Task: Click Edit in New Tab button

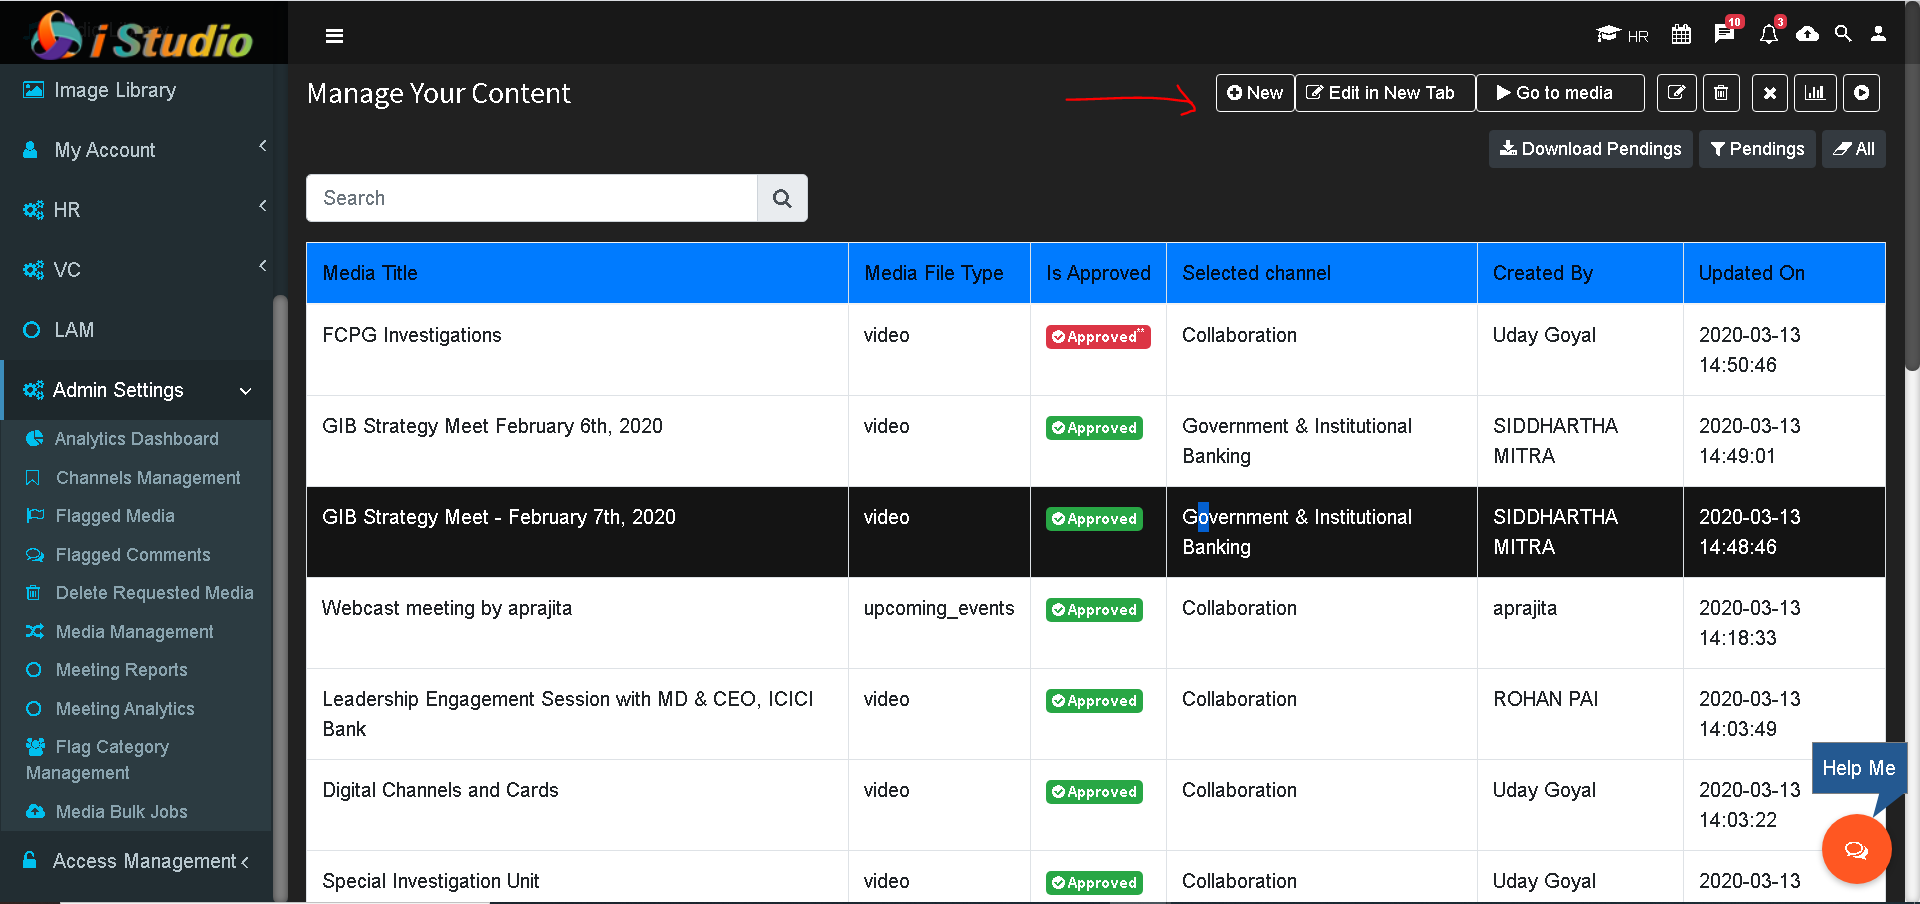Action: pos(1385,93)
